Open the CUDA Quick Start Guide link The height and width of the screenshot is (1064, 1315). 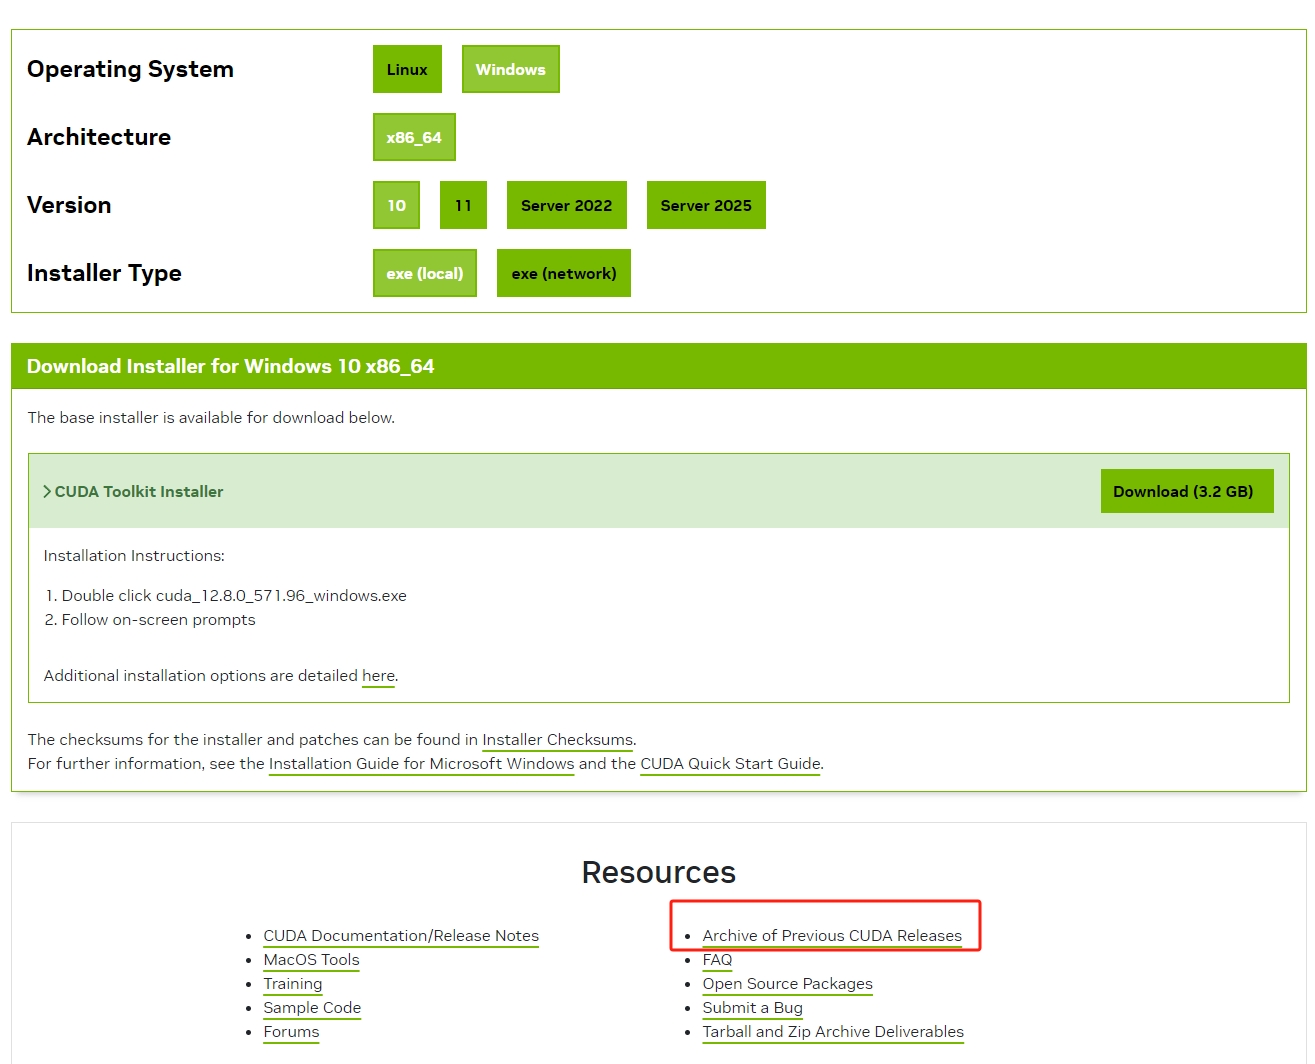pos(730,764)
